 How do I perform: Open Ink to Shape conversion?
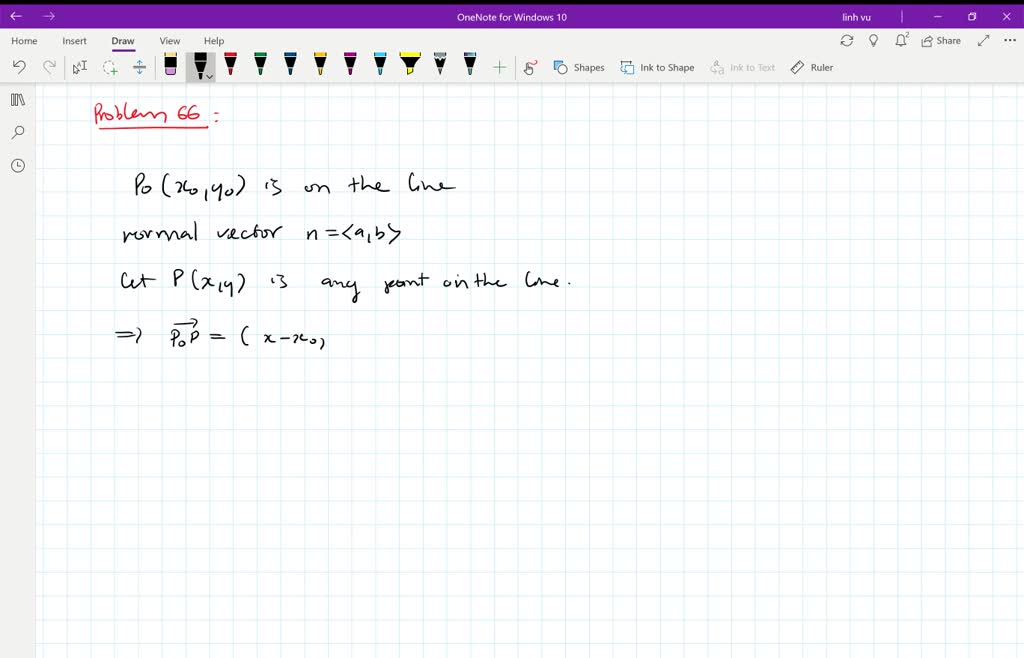(657, 67)
